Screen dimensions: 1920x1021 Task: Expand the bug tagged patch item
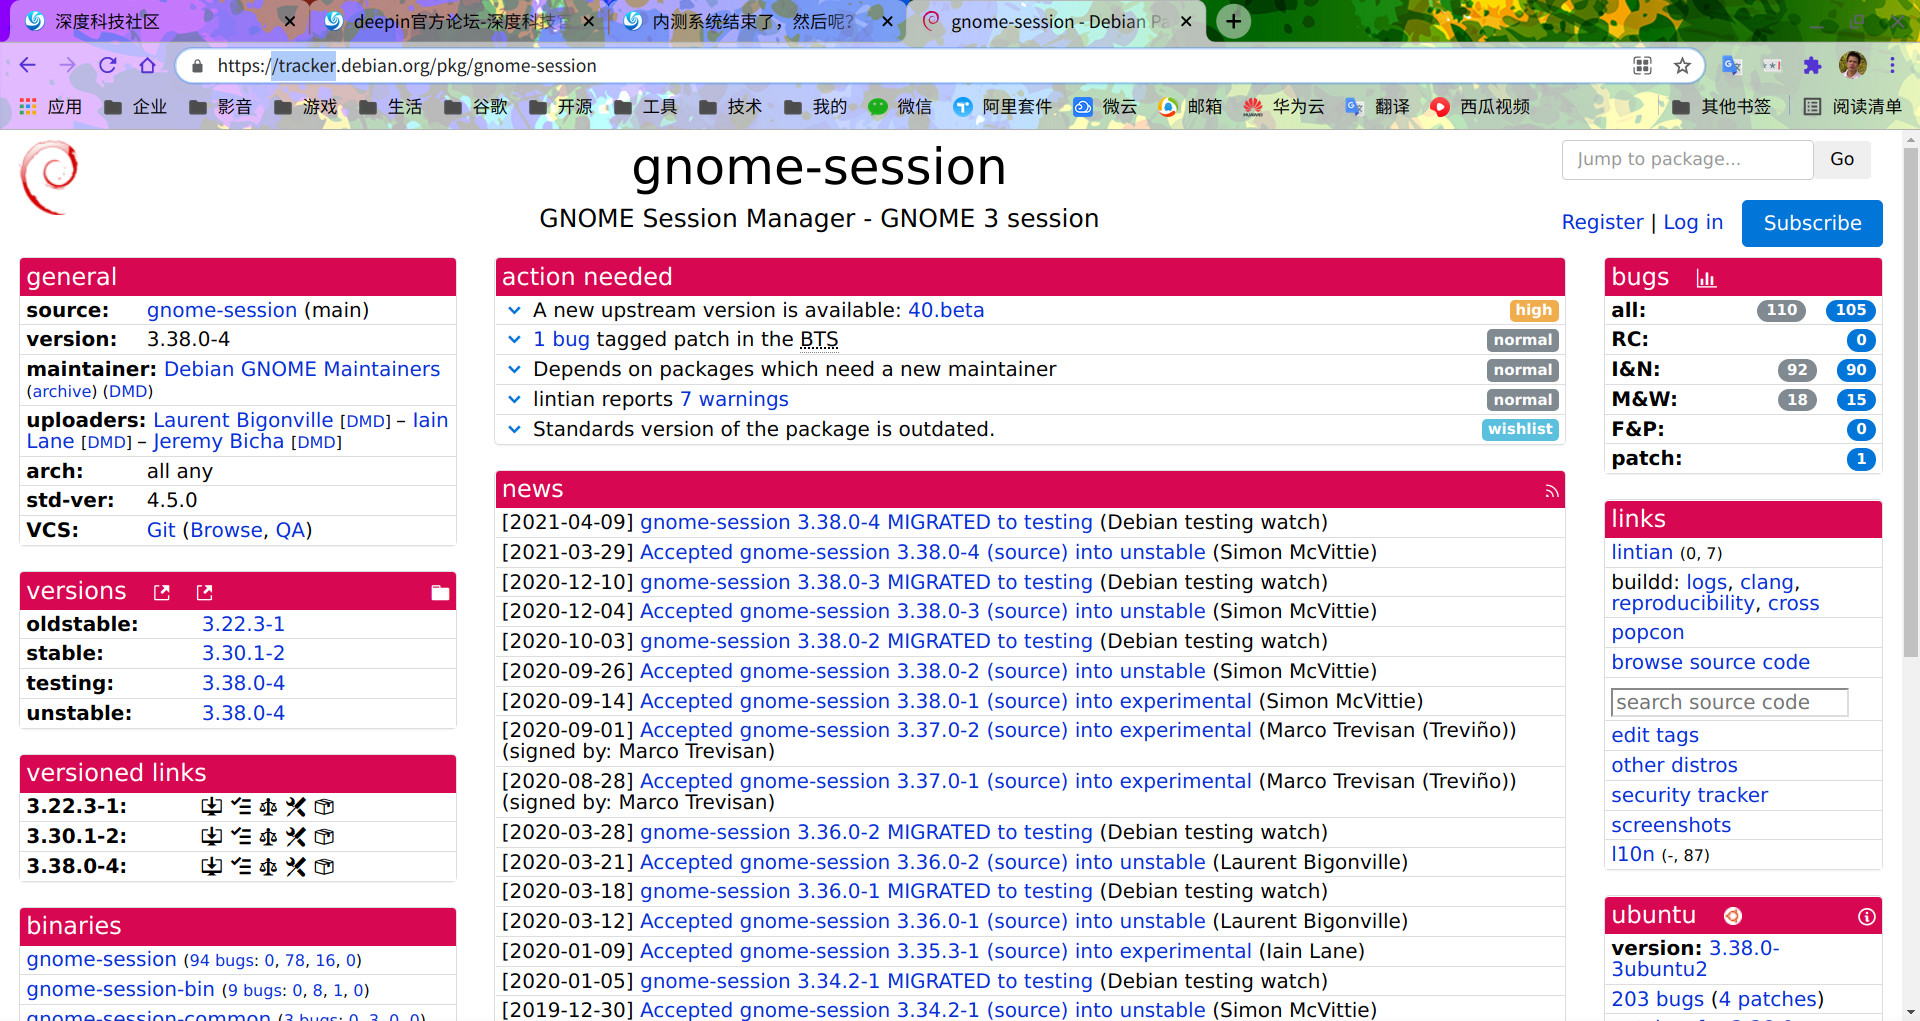[x=514, y=340]
